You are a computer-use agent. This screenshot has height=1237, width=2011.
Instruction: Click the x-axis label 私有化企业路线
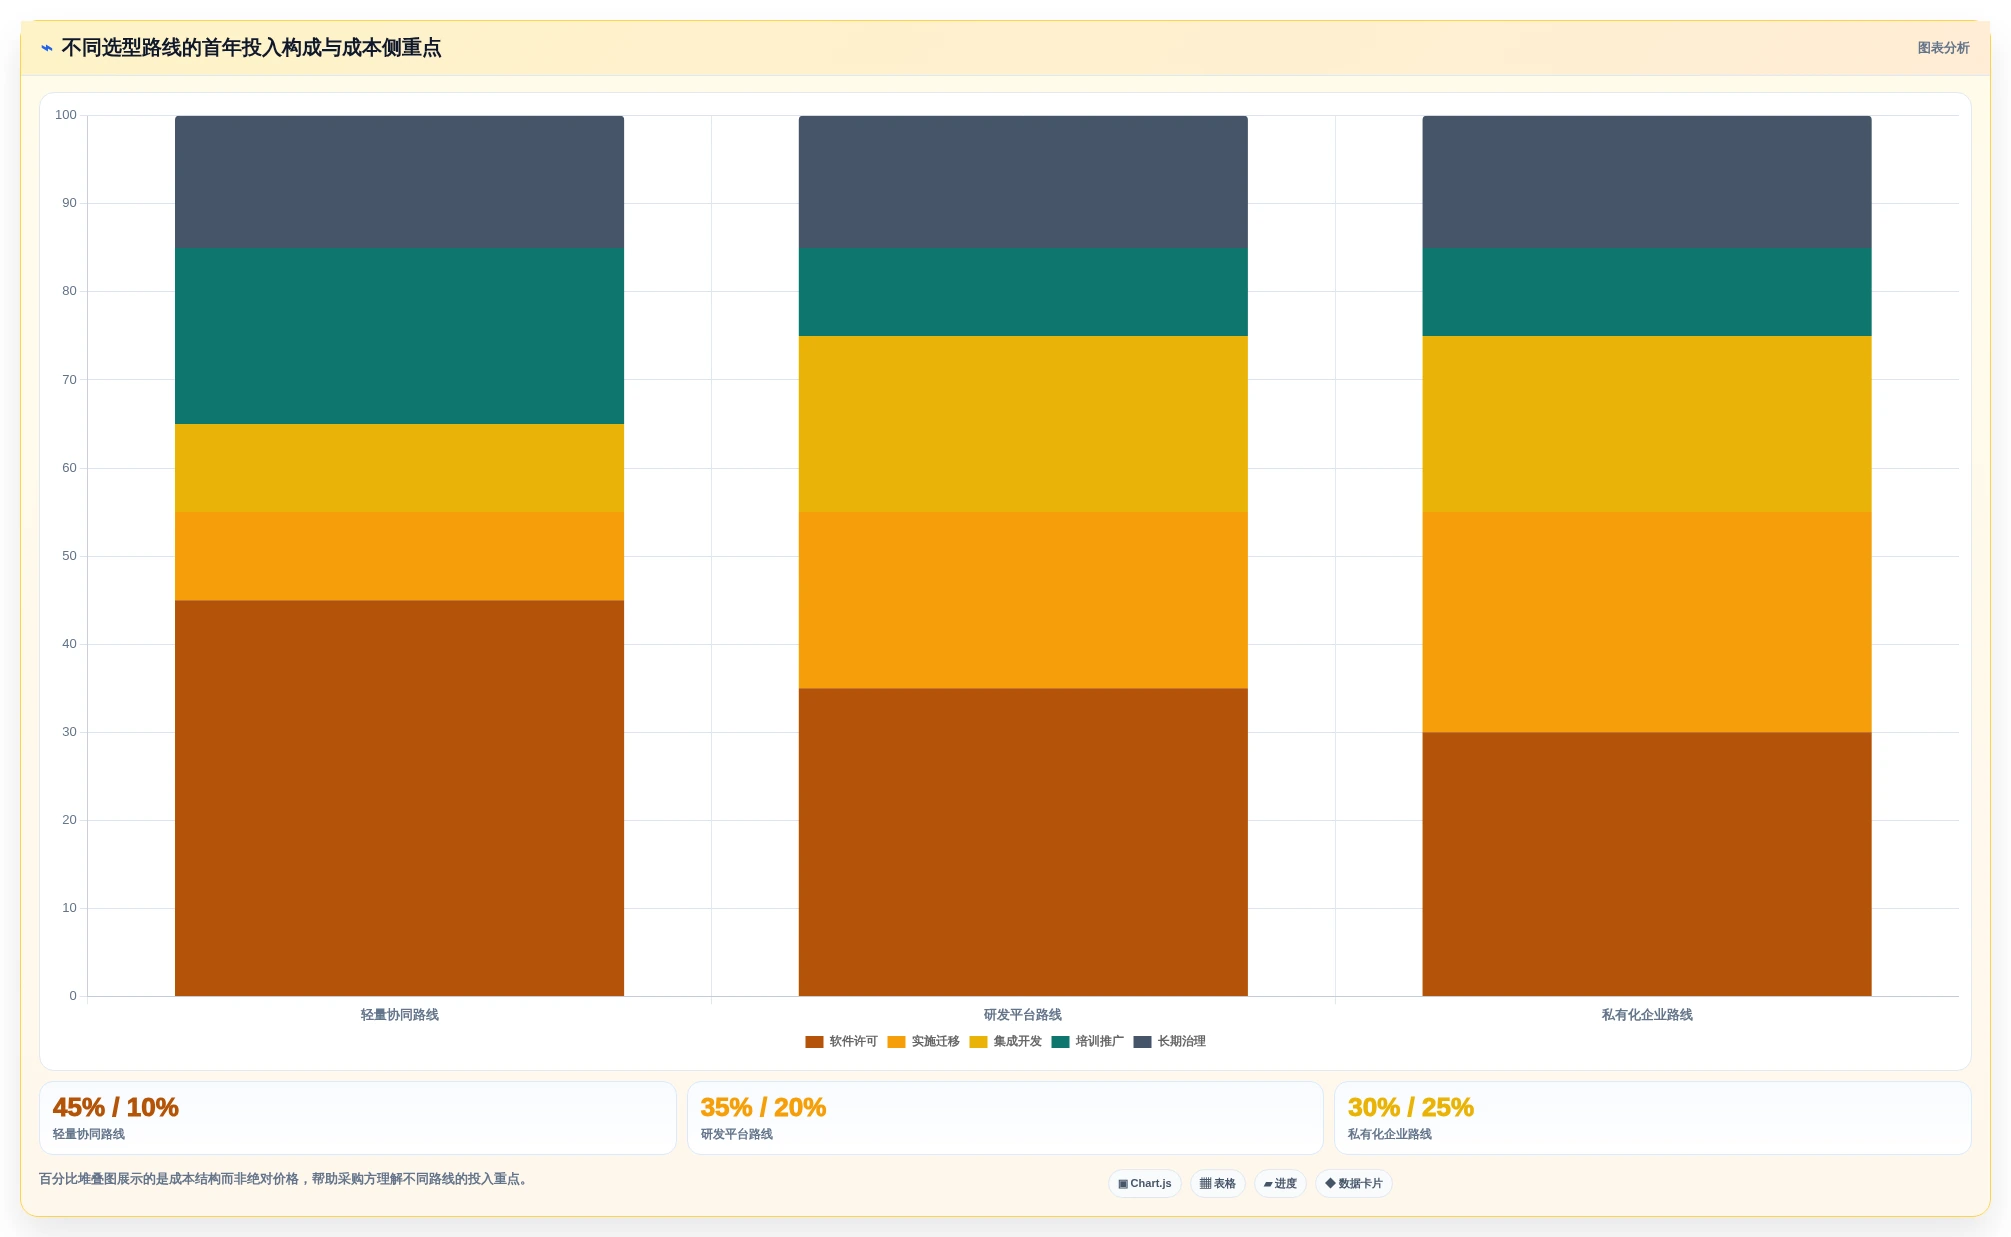tap(1647, 1015)
